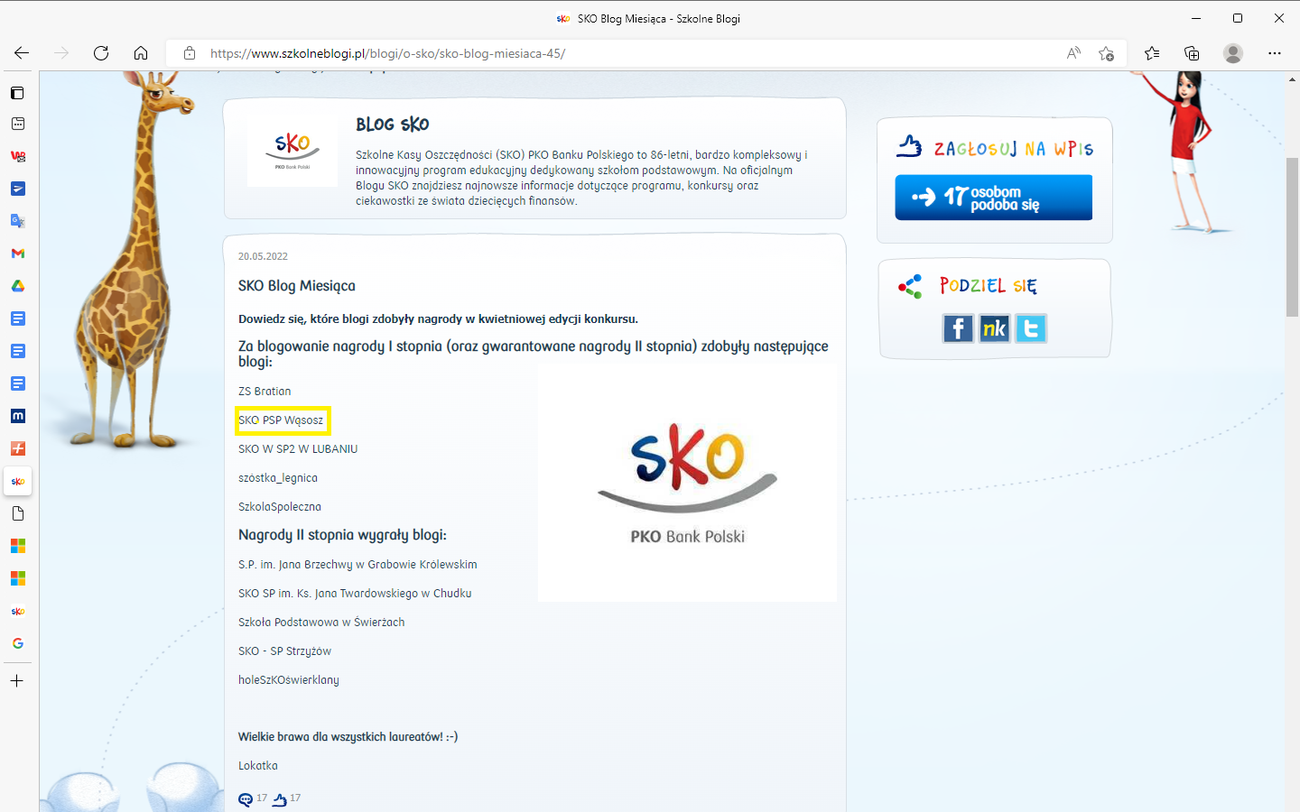Open the tab search icon in sidebar
This screenshot has width=1300, height=812.
click(17, 124)
